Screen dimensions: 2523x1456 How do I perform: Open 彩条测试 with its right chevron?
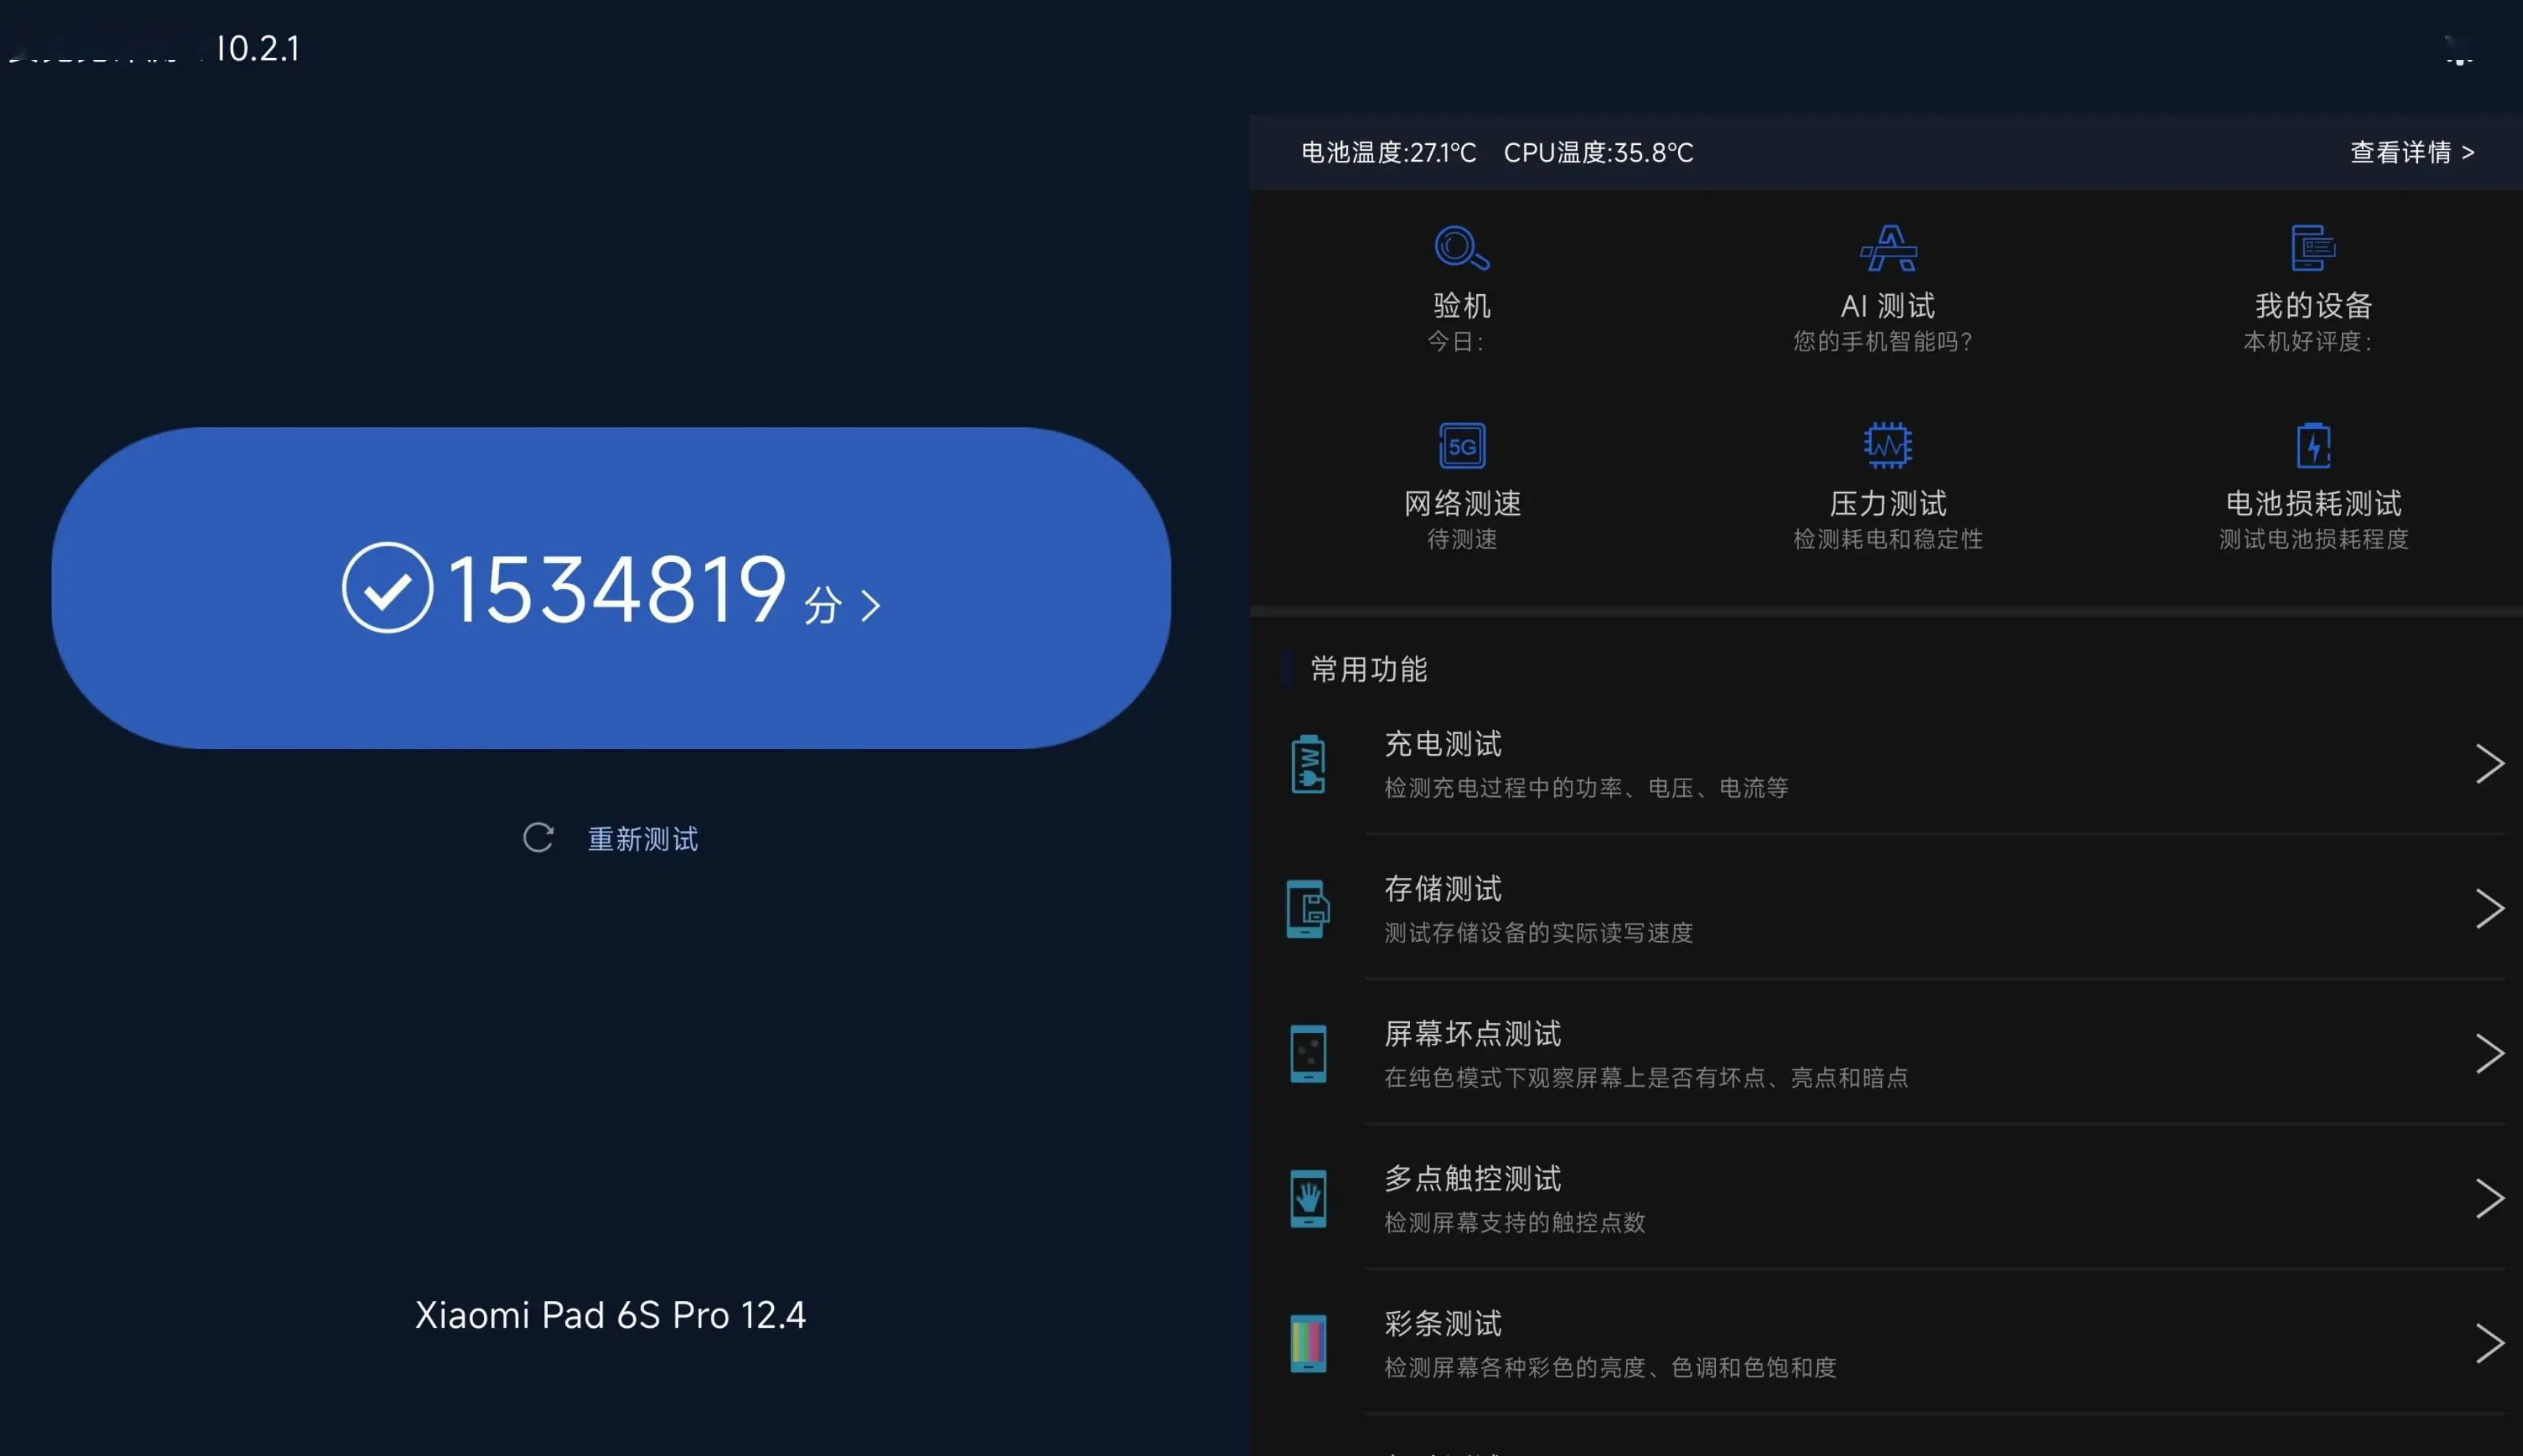(x=2489, y=1343)
